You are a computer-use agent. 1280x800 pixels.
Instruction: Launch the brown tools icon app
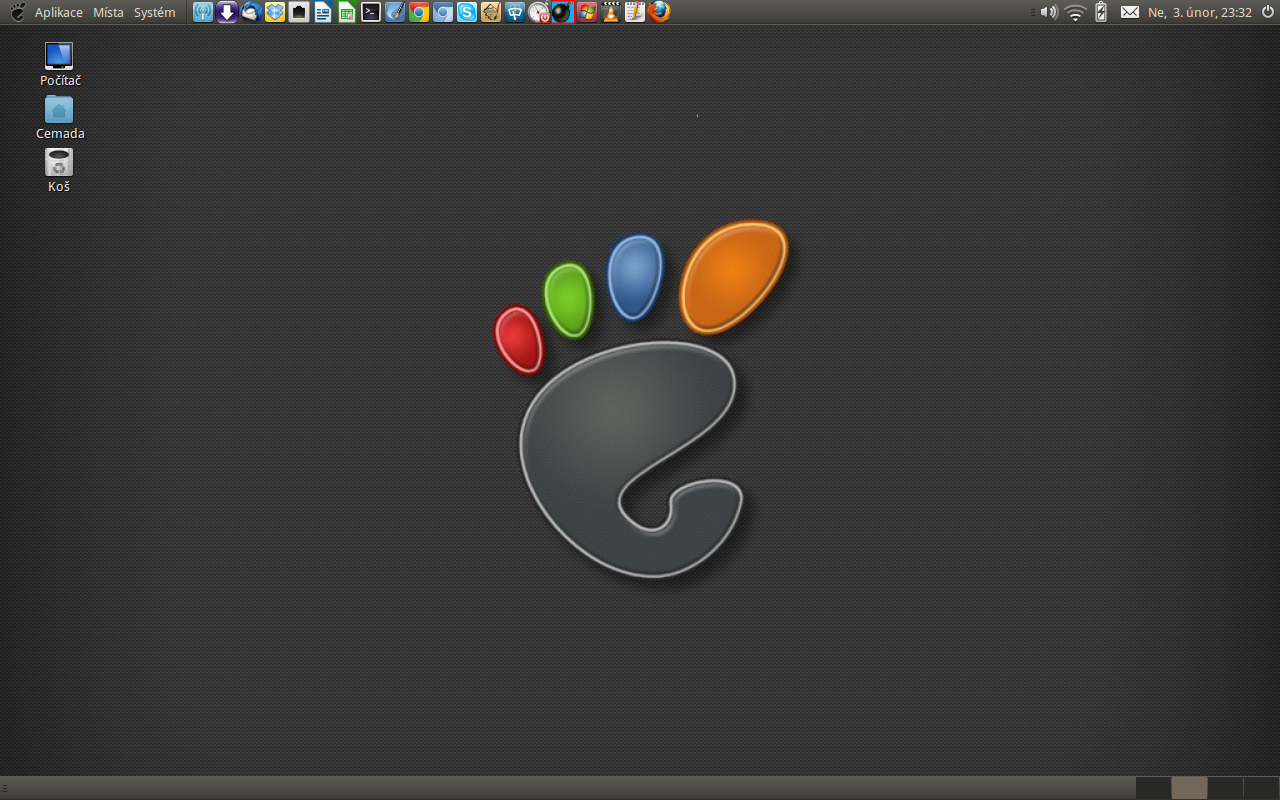click(491, 12)
